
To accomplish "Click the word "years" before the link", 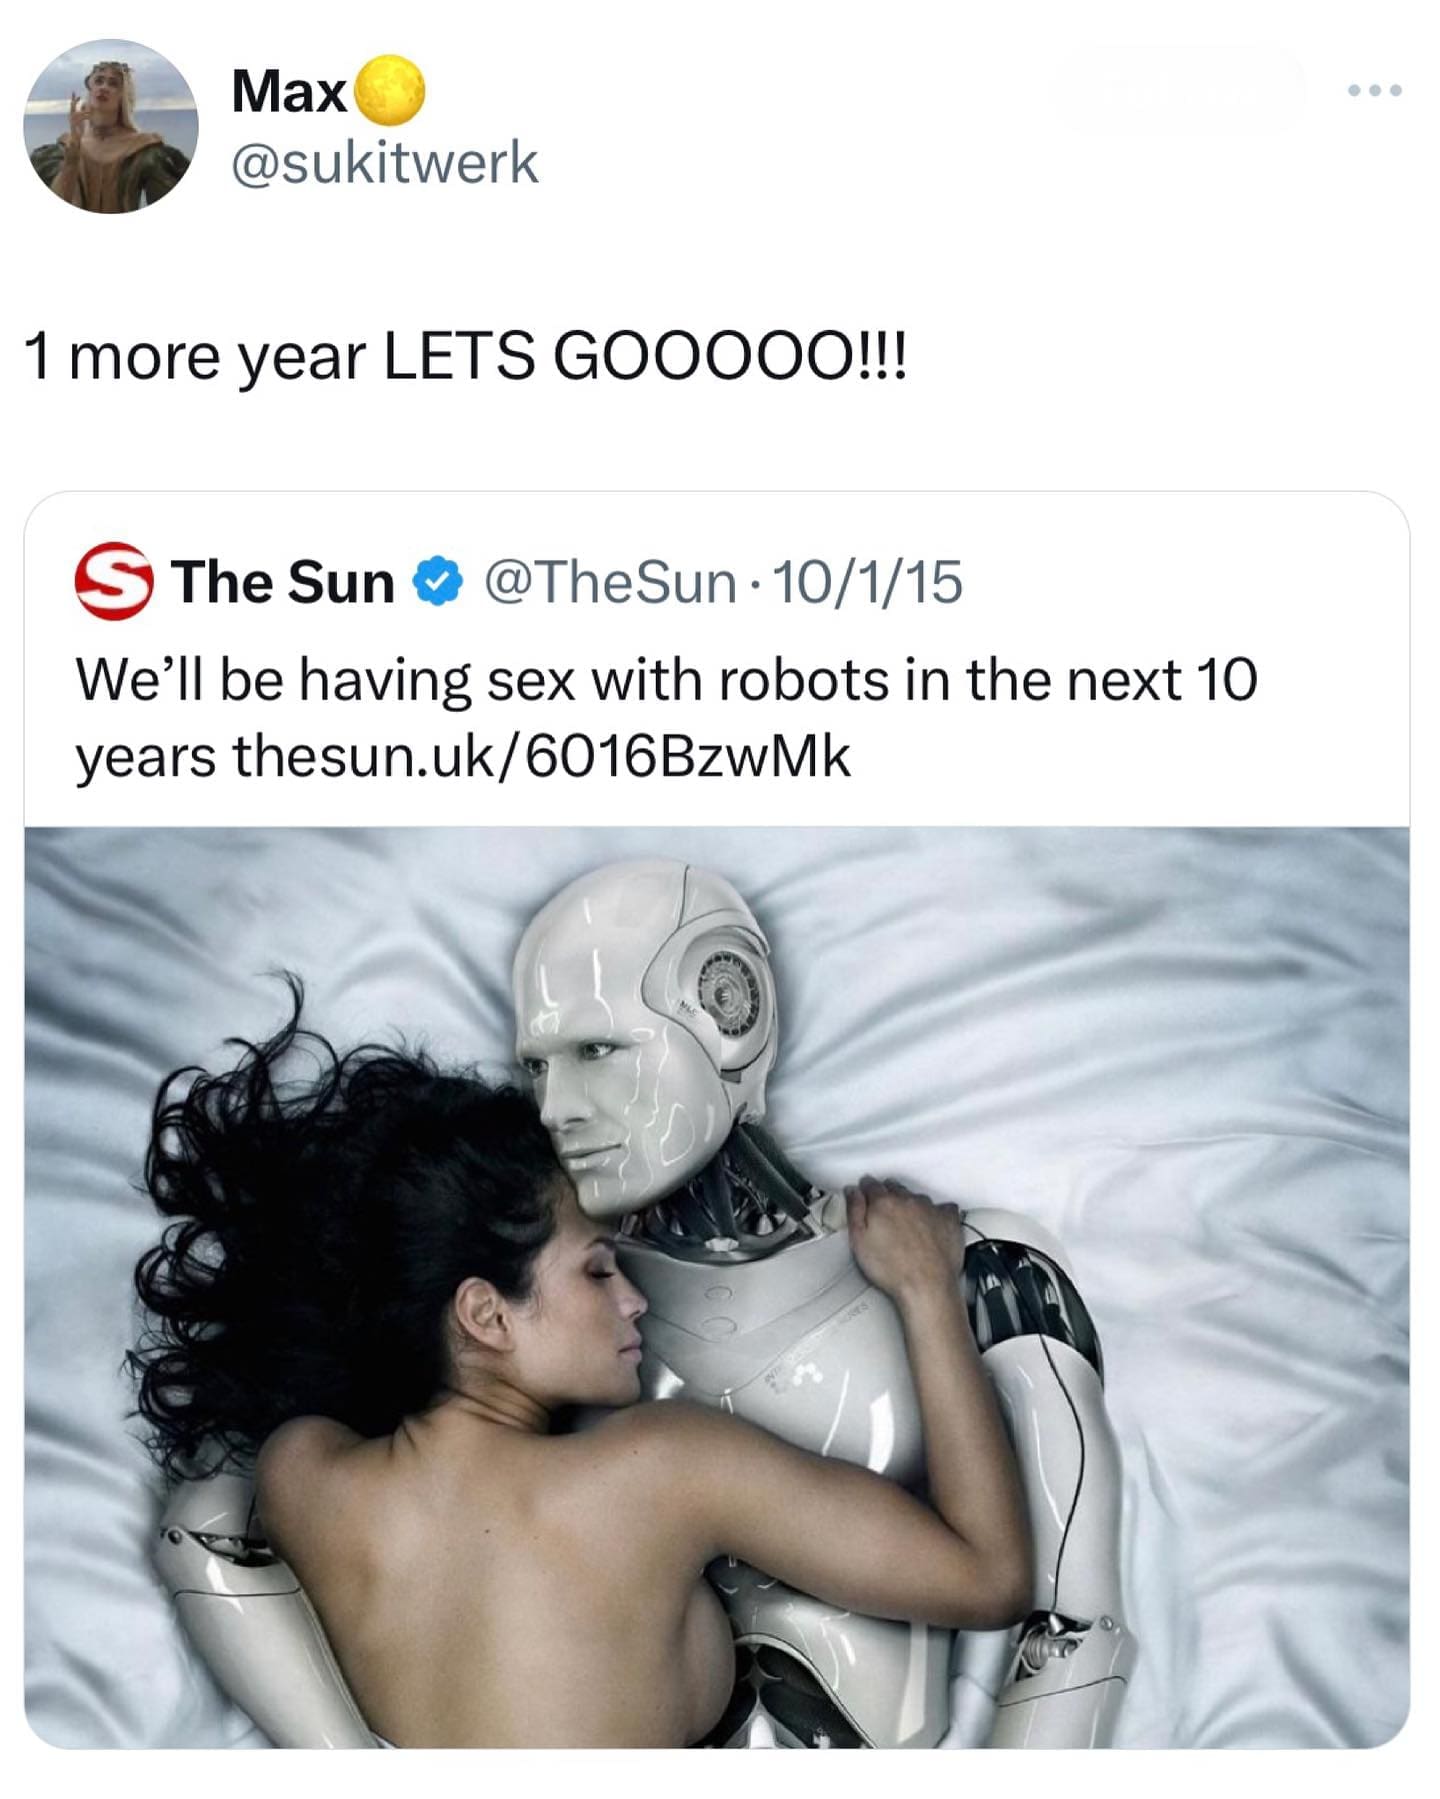I will point(146,758).
